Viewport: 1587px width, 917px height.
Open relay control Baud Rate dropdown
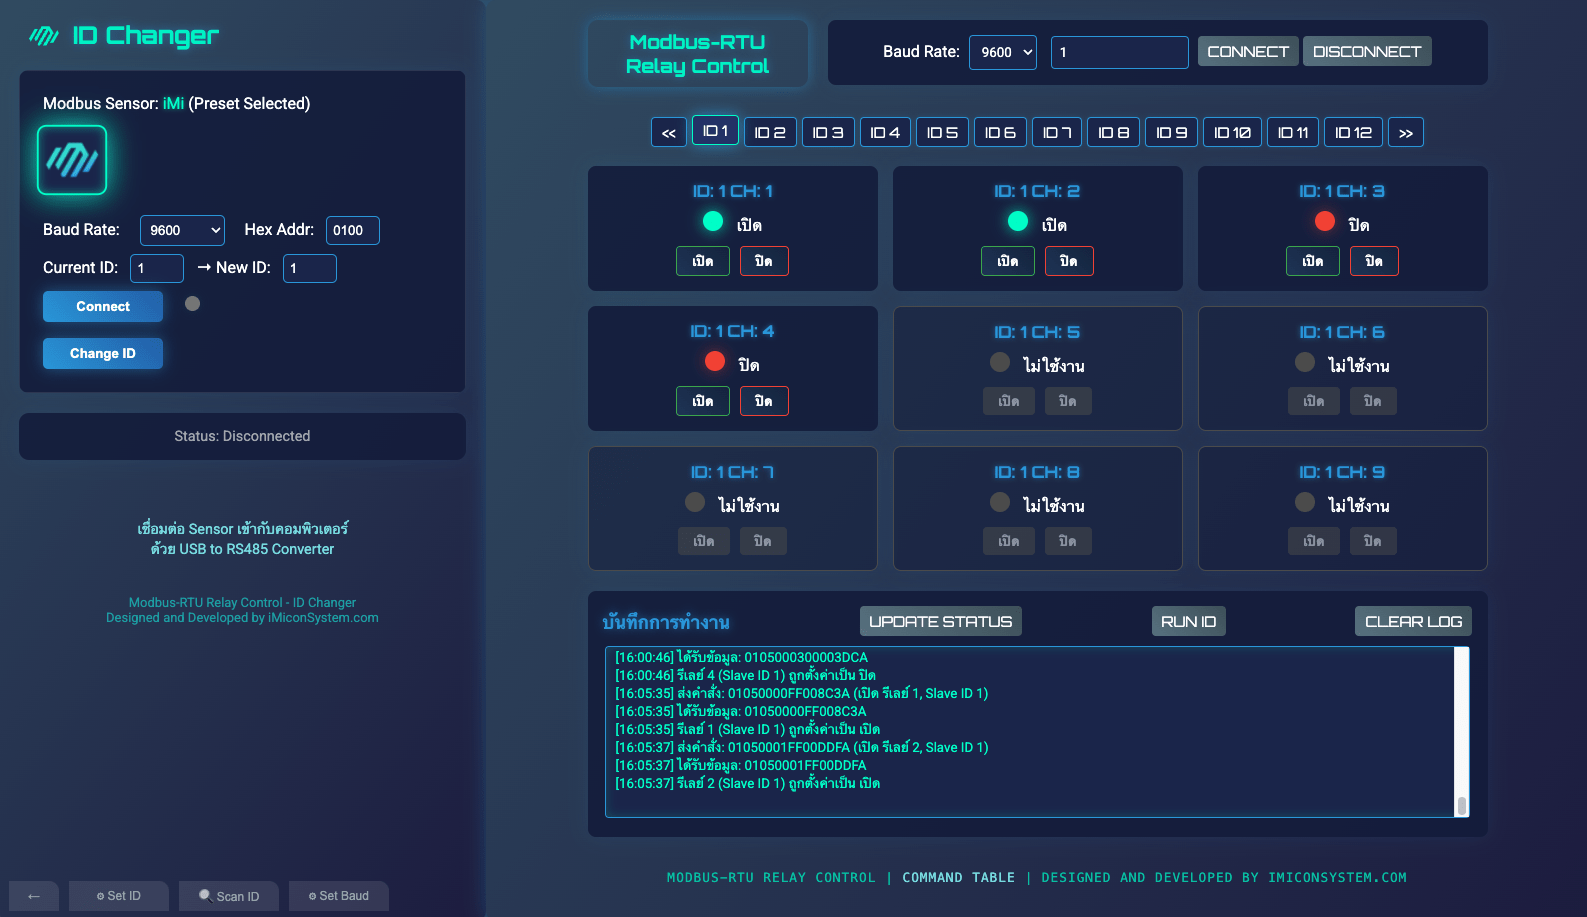pyautogui.click(x=1002, y=52)
